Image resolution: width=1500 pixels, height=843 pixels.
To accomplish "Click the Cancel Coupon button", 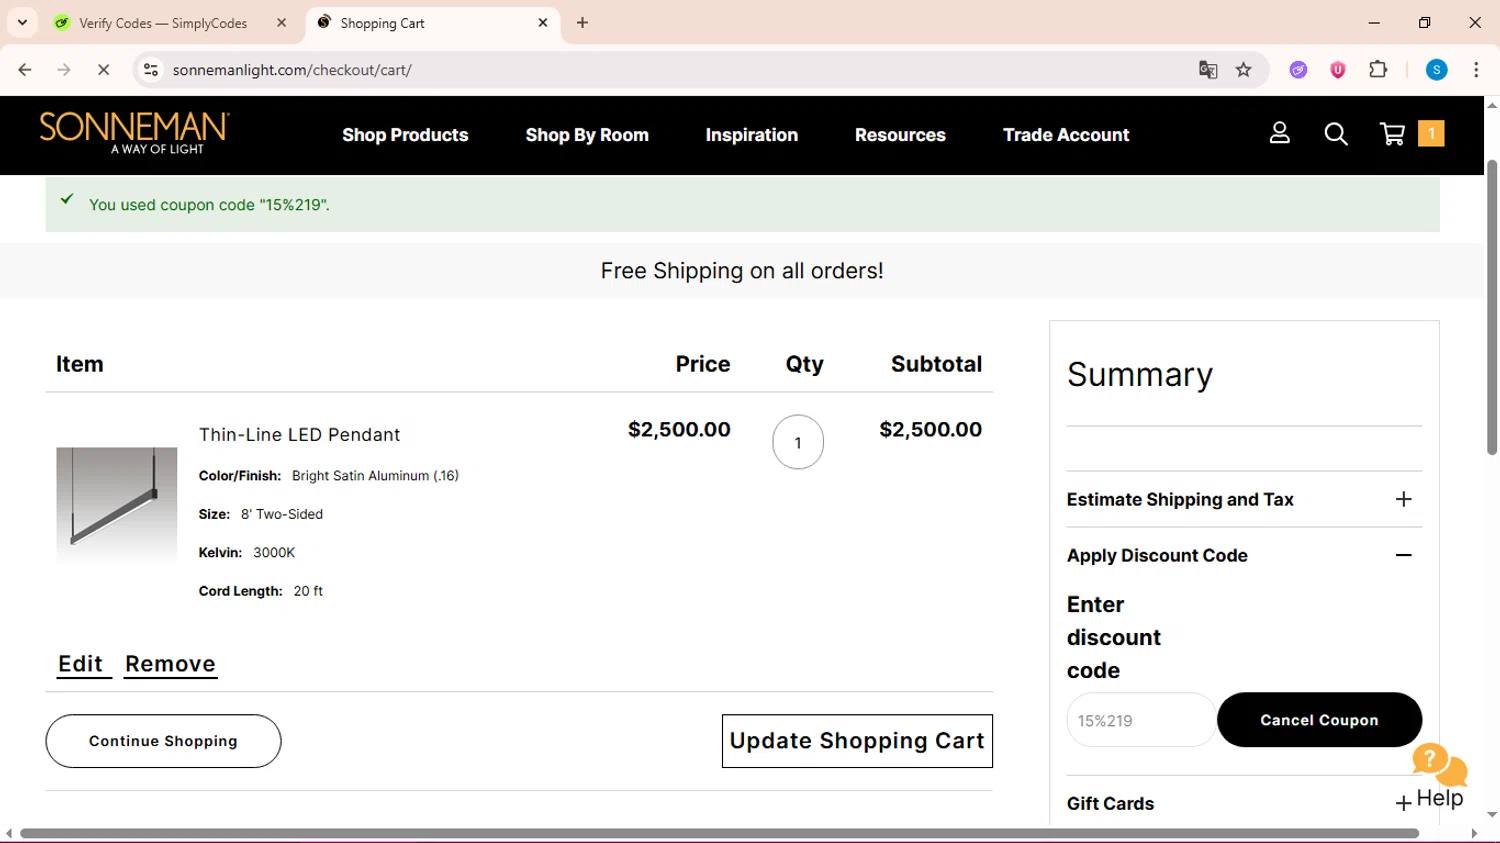I will (x=1319, y=720).
